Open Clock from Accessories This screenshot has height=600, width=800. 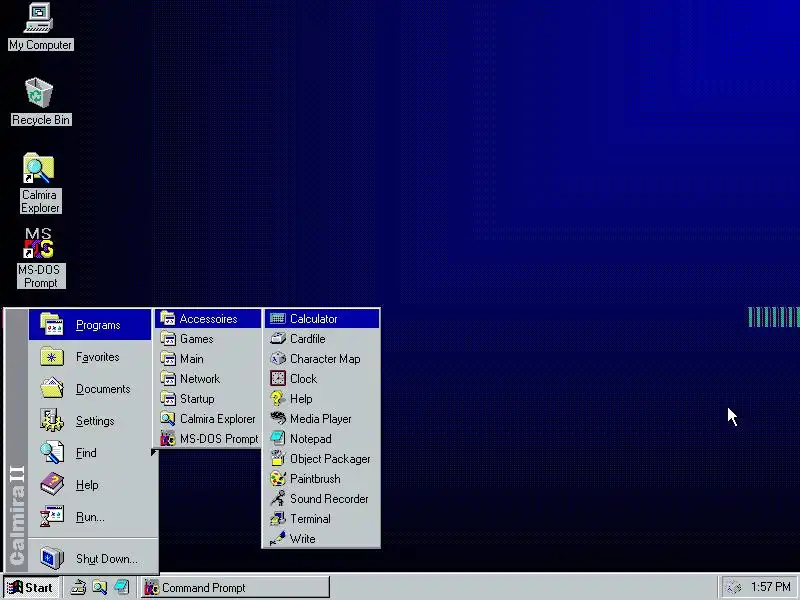click(321, 379)
